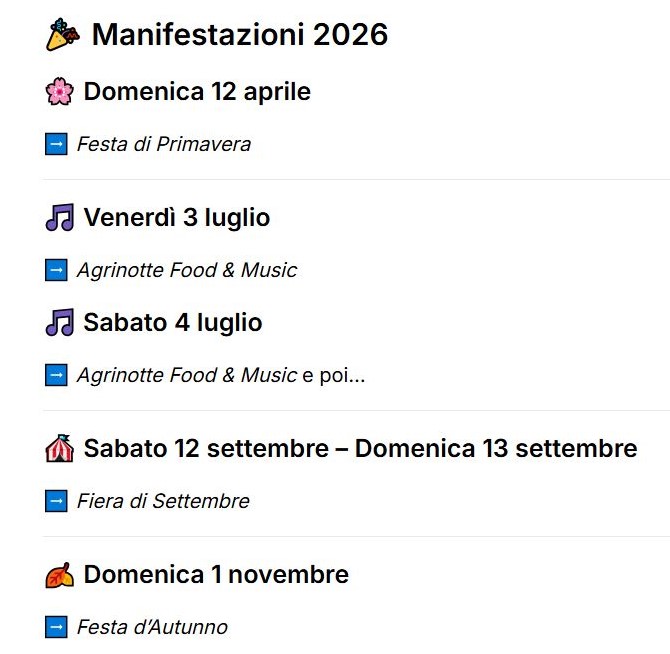Click the arrow icon under Venerdì 3 luglio
Screen dimensions: 670x654
(x=56, y=270)
